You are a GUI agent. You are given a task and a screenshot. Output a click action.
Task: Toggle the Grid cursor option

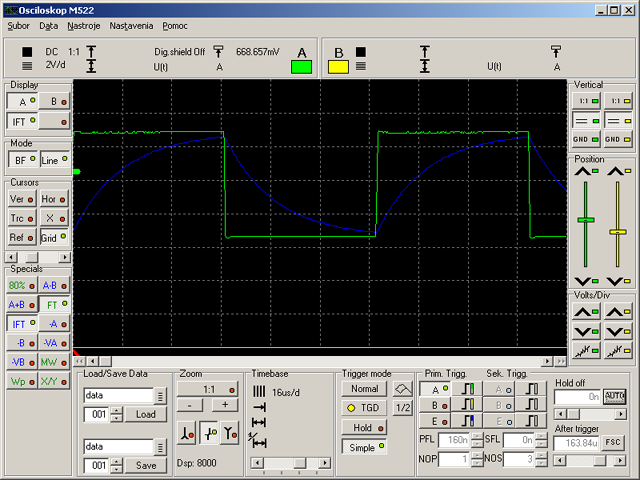(x=53, y=238)
